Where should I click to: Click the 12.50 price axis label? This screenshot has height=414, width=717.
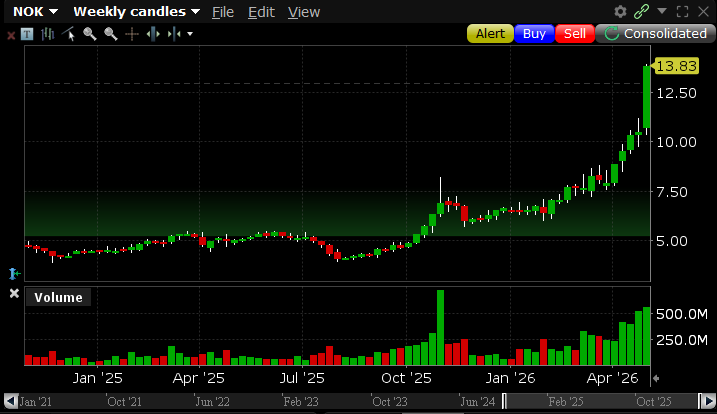676,93
